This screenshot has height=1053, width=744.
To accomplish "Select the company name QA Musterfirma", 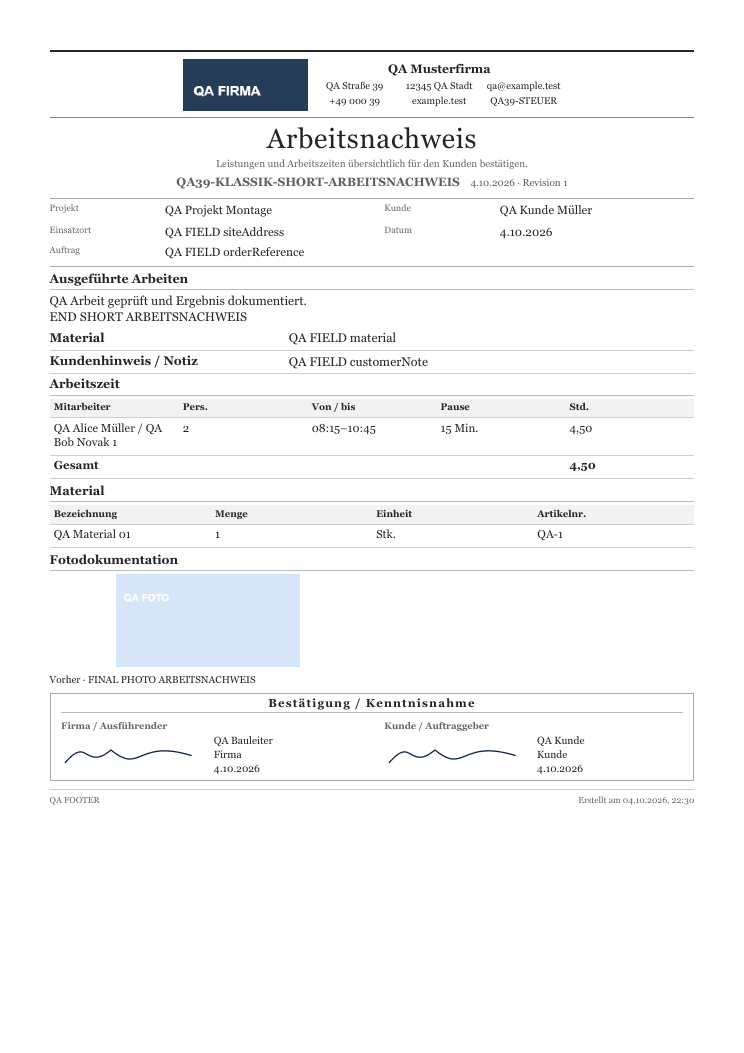I will [x=438, y=68].
